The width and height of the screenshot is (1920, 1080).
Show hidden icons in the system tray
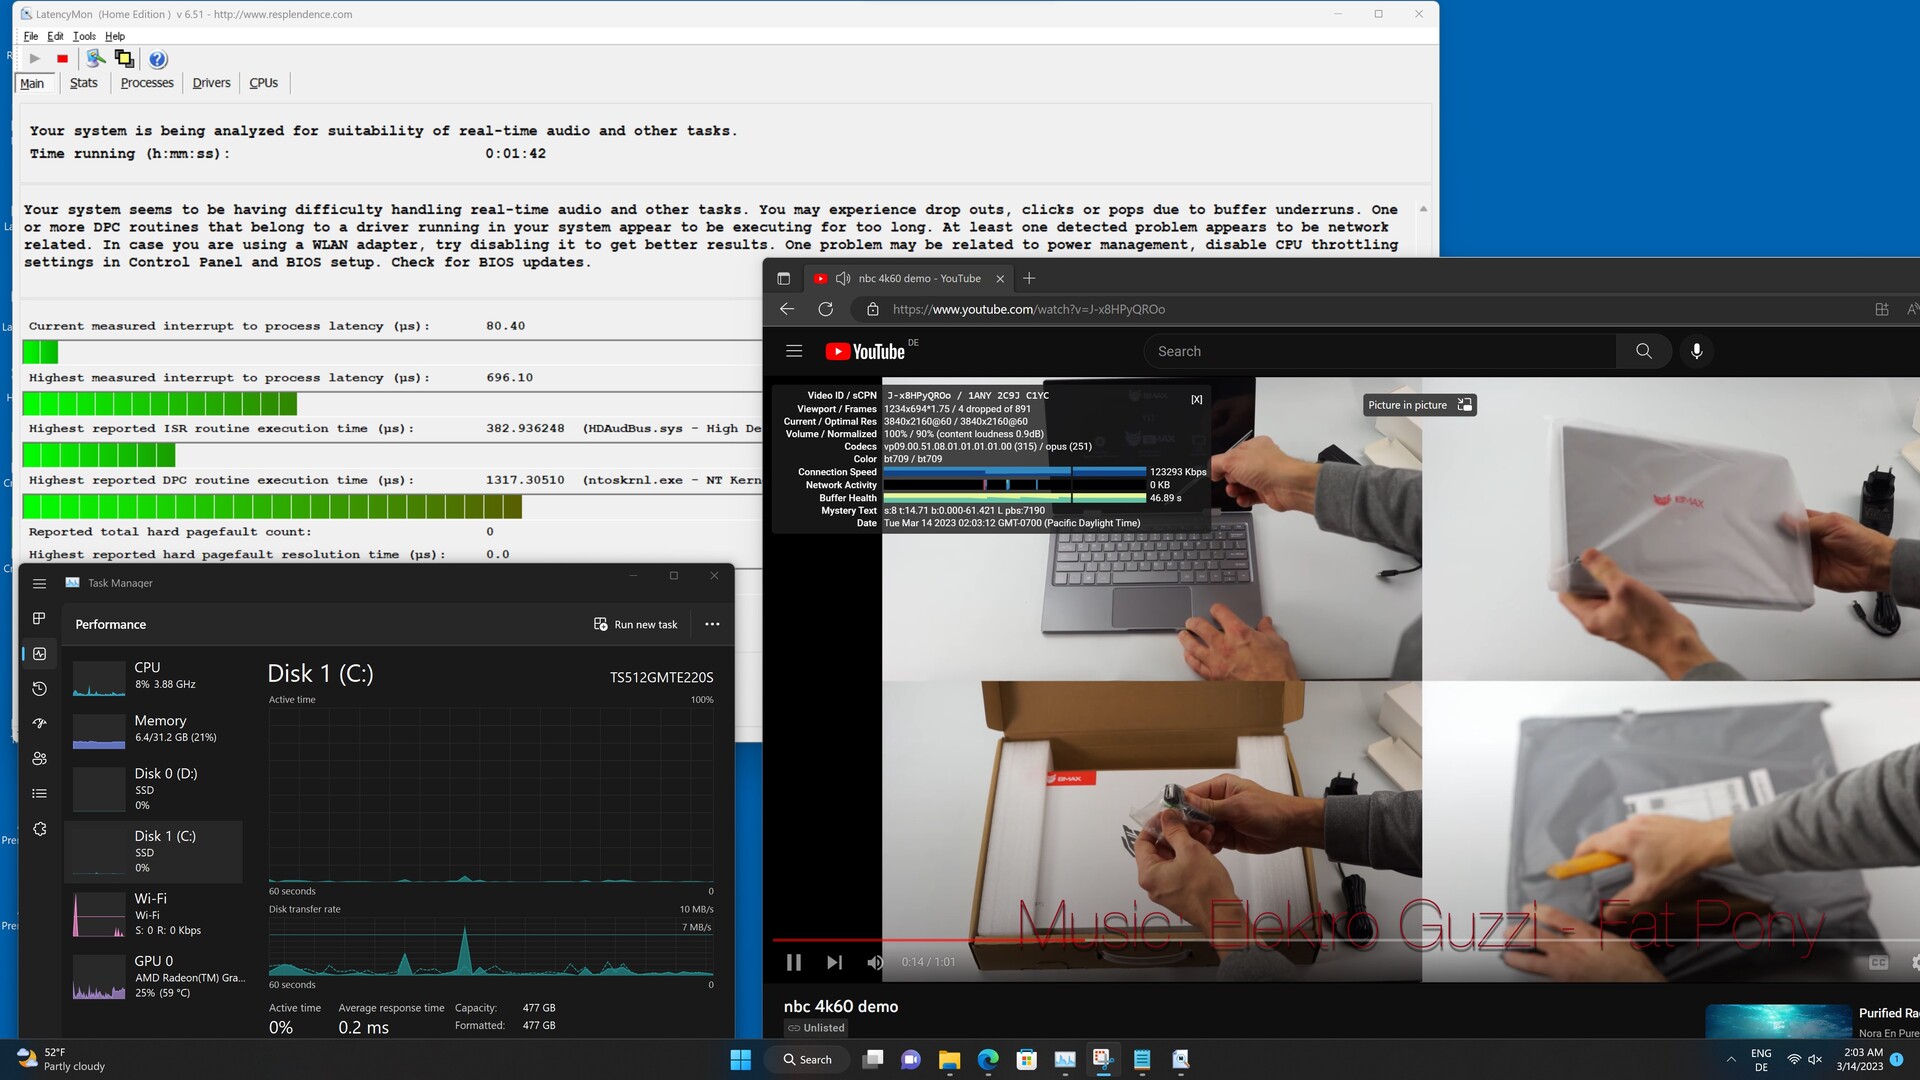click(x=1730, y=1060)
